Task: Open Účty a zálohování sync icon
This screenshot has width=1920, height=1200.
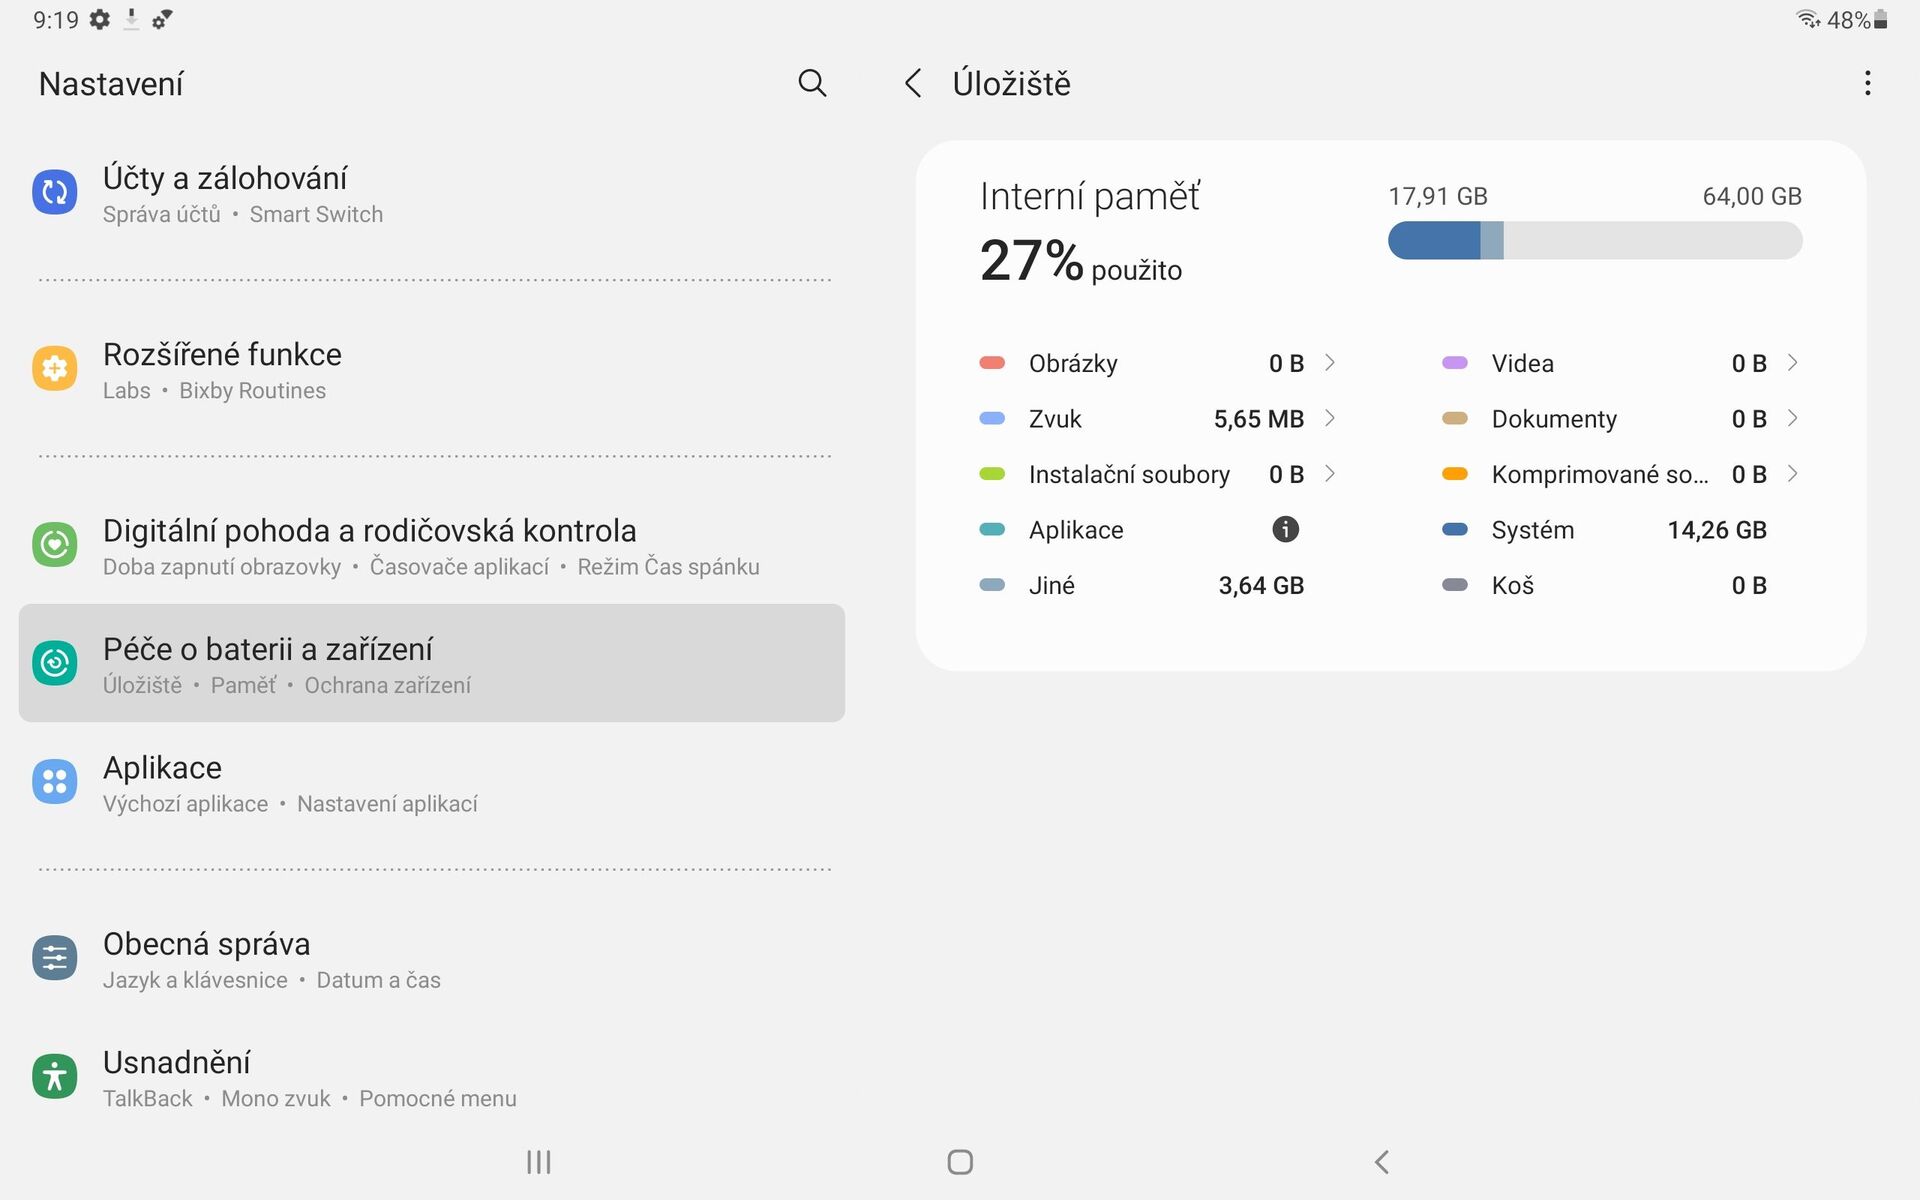Action: click(55, 193)
